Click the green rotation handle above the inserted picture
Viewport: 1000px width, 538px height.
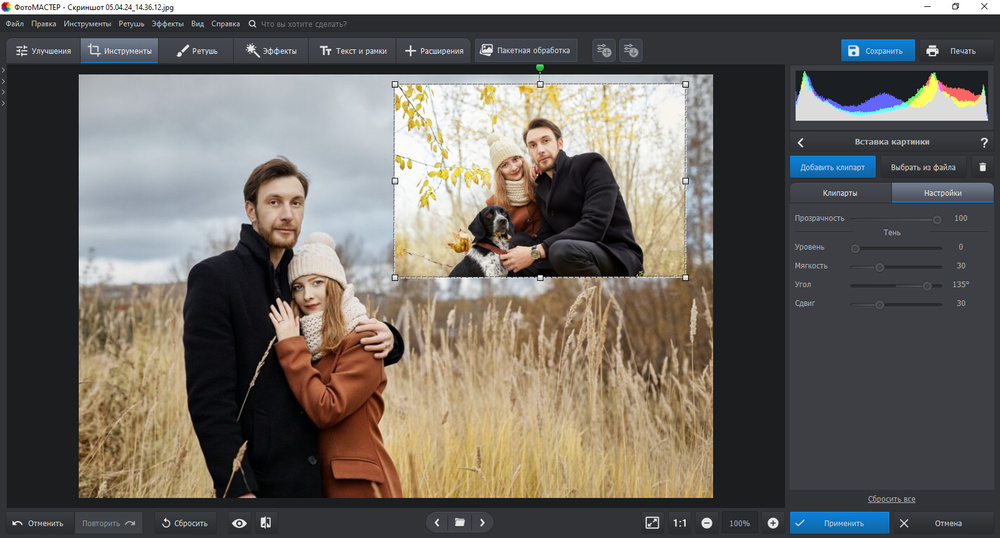click(x=540, y=68)
